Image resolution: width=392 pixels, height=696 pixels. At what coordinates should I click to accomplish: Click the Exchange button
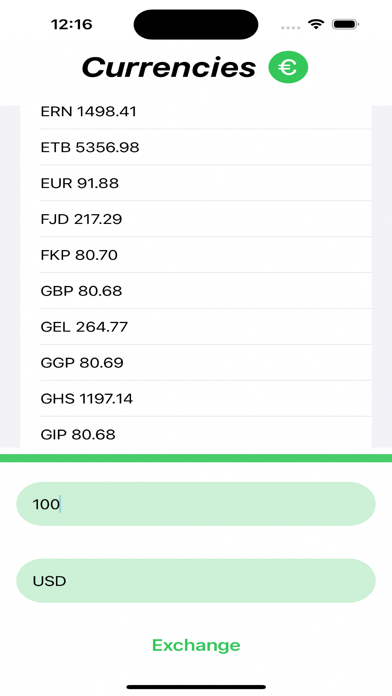(x=196, y=645)
